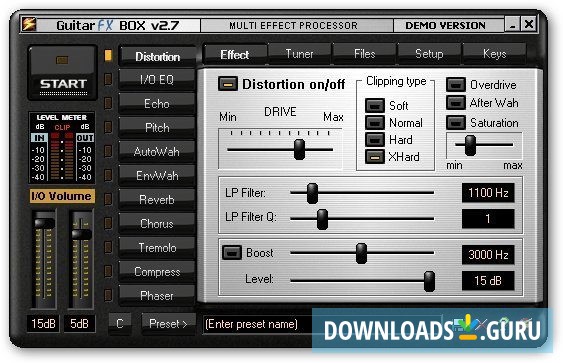563x363 pixels.
Task: Click the C clear preset button
Action: 120,324
